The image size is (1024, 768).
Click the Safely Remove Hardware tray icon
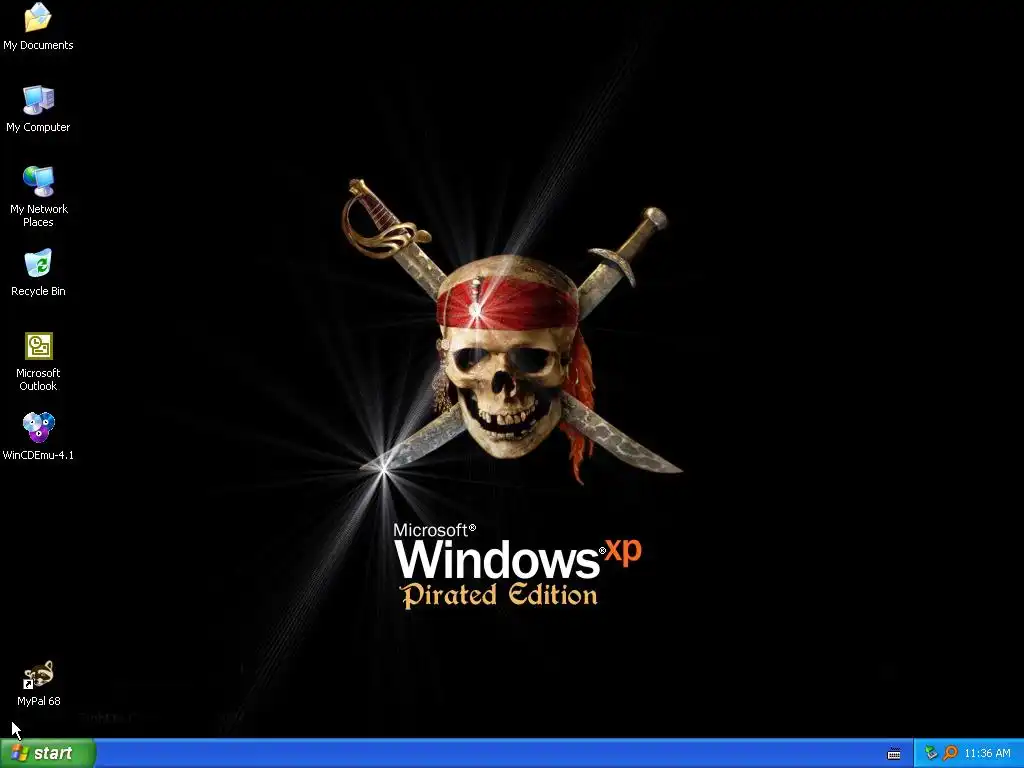coord(931,753)
